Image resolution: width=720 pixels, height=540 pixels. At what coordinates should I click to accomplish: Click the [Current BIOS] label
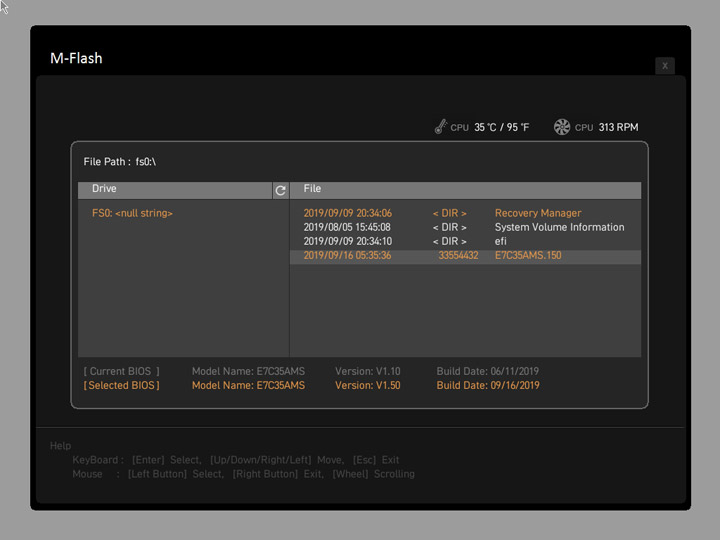(x=121, y=371)
